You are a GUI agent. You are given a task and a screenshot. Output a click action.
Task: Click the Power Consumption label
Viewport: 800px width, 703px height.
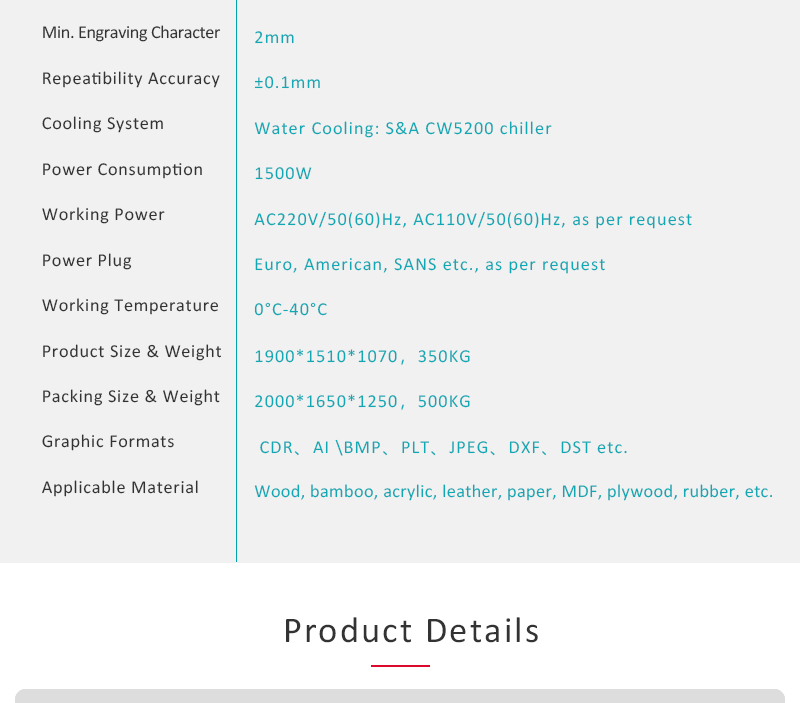coord(122,170)
